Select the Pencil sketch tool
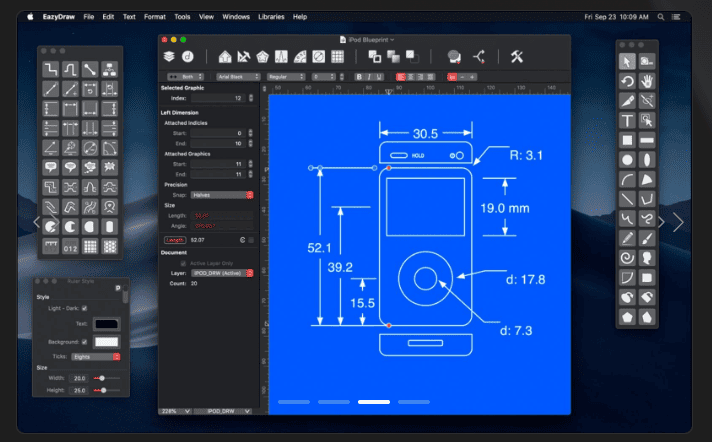712x442 pixels. (627, 238)
